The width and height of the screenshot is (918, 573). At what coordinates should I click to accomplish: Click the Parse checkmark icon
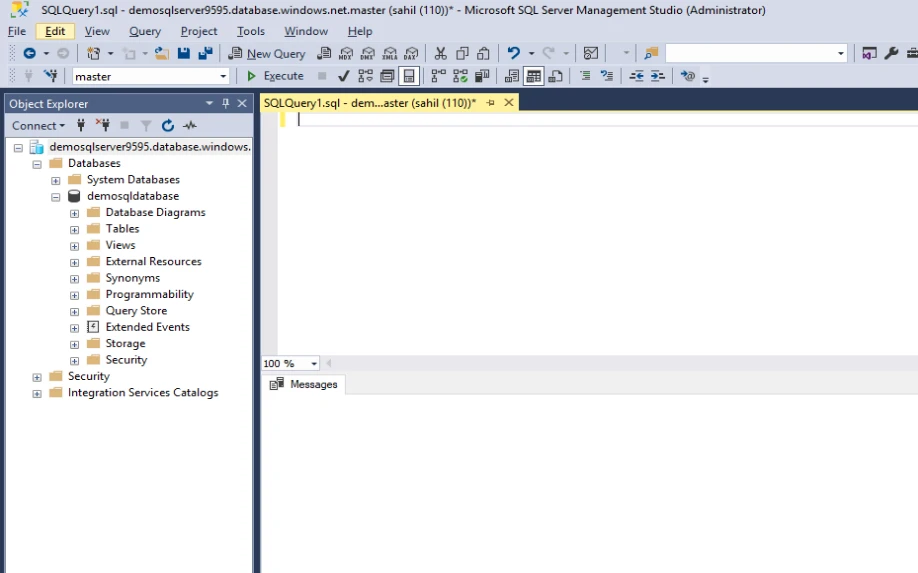click(x=344, y=76)
